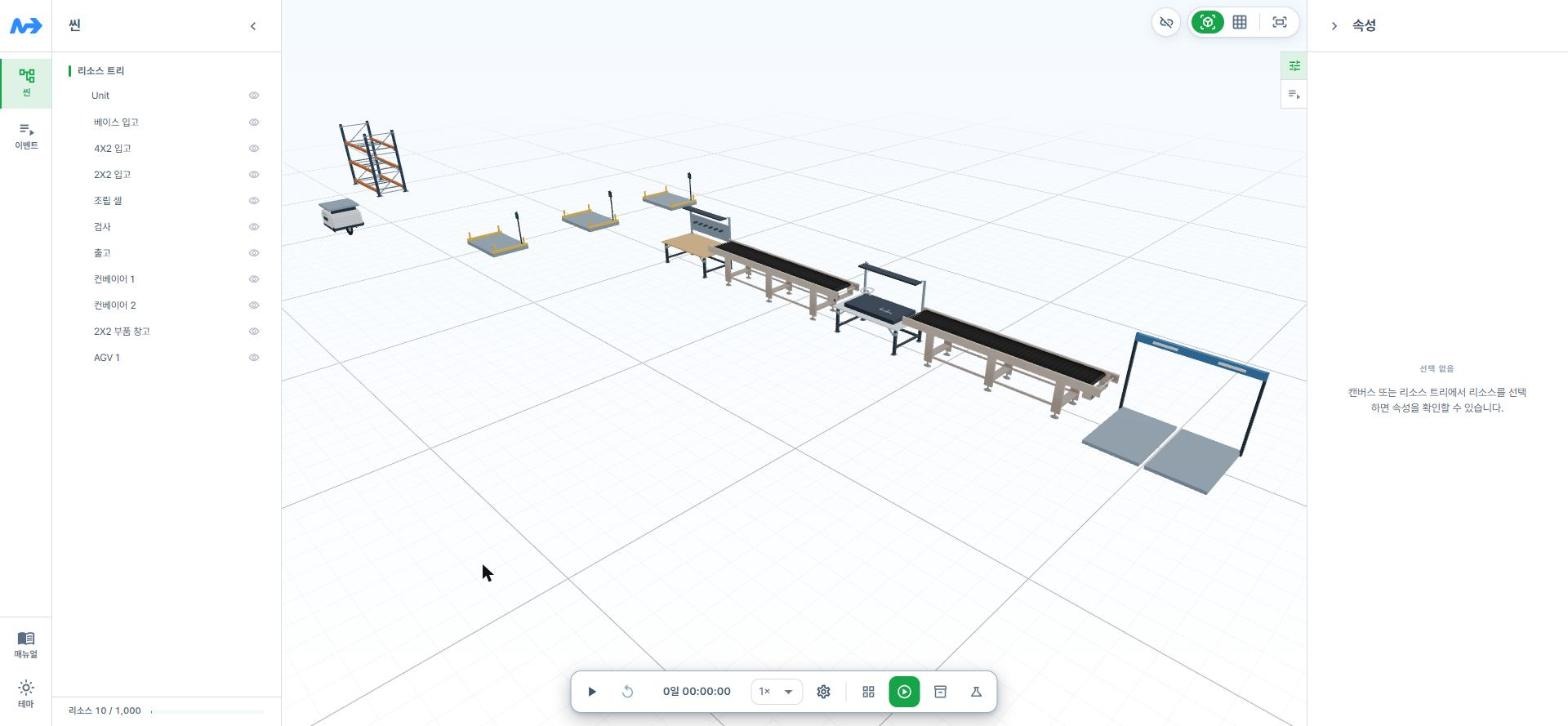
Task: Open the 씬 scene sidebar tab
Action: point(26,83)
